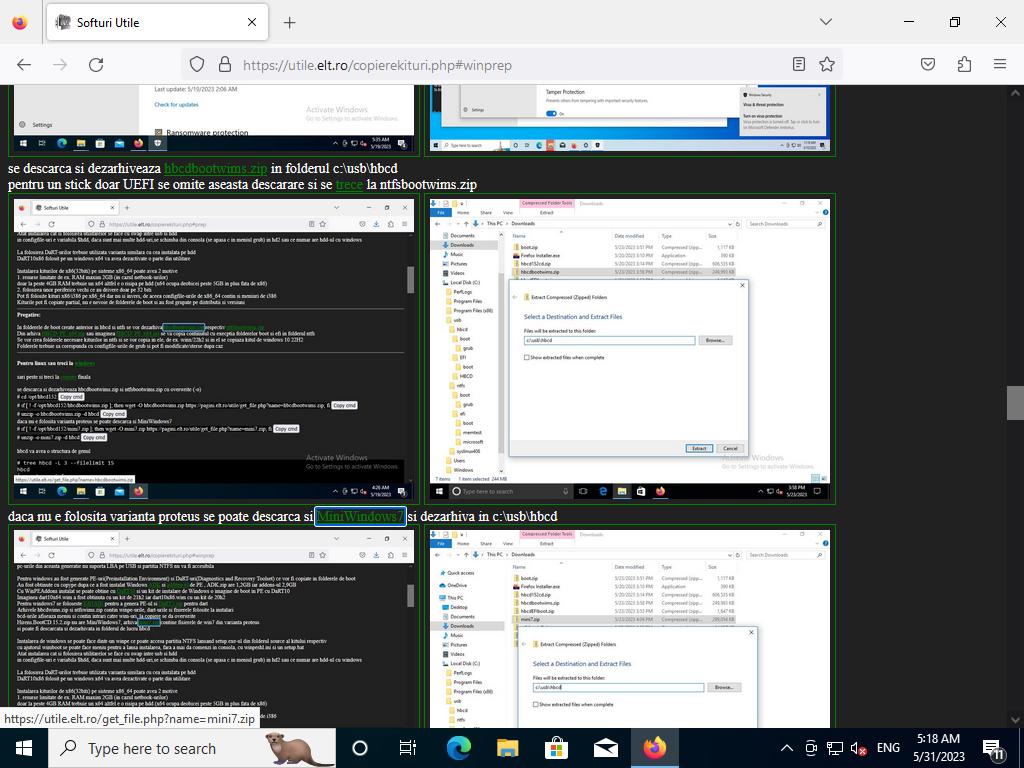
Task: Open a new browser tab
Action: coord(289,22)
